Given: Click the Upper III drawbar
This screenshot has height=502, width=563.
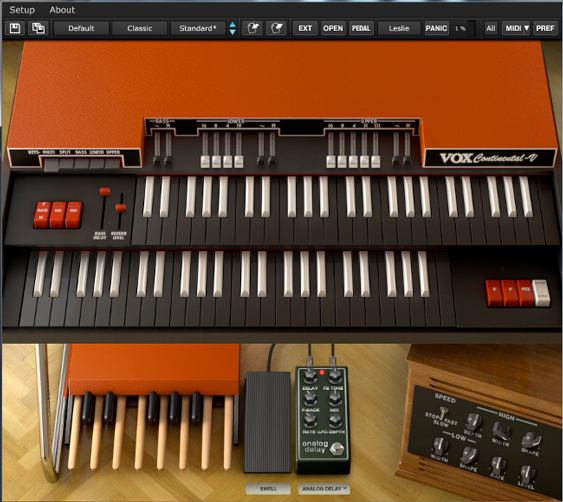Looking at the screenshot, I should point(376,162).
